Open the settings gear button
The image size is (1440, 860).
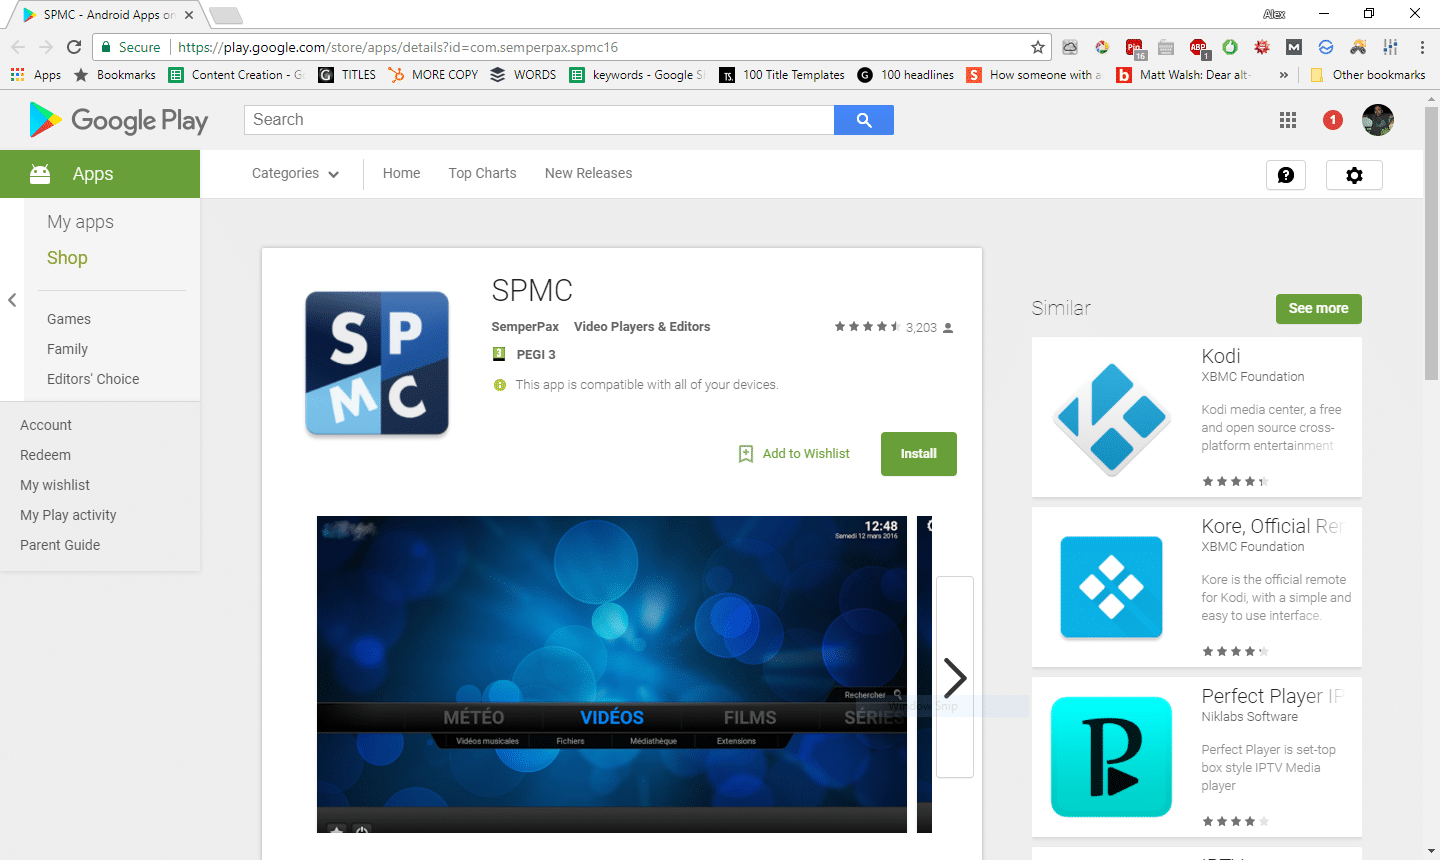(x=1354, y=175)
